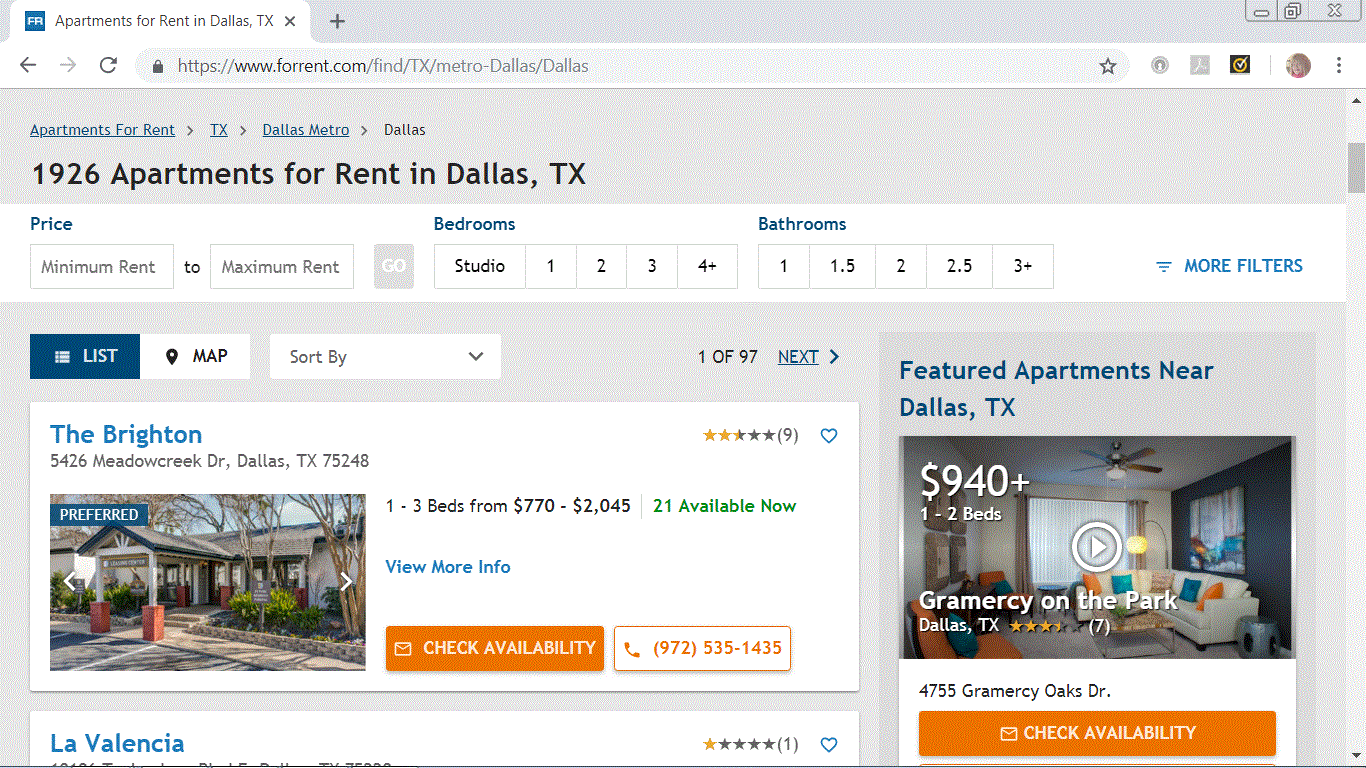This screenshot has width=1366, height=768.
Task: Show previous photo of The Brighton
Action: [69, 581]
